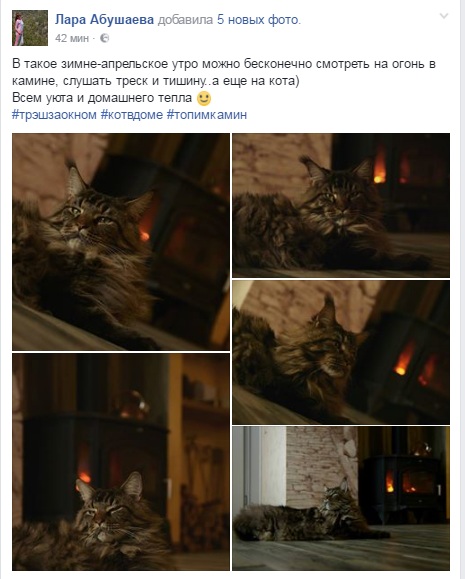Open Лара Абушаева profile picture

tap(30, 28)
